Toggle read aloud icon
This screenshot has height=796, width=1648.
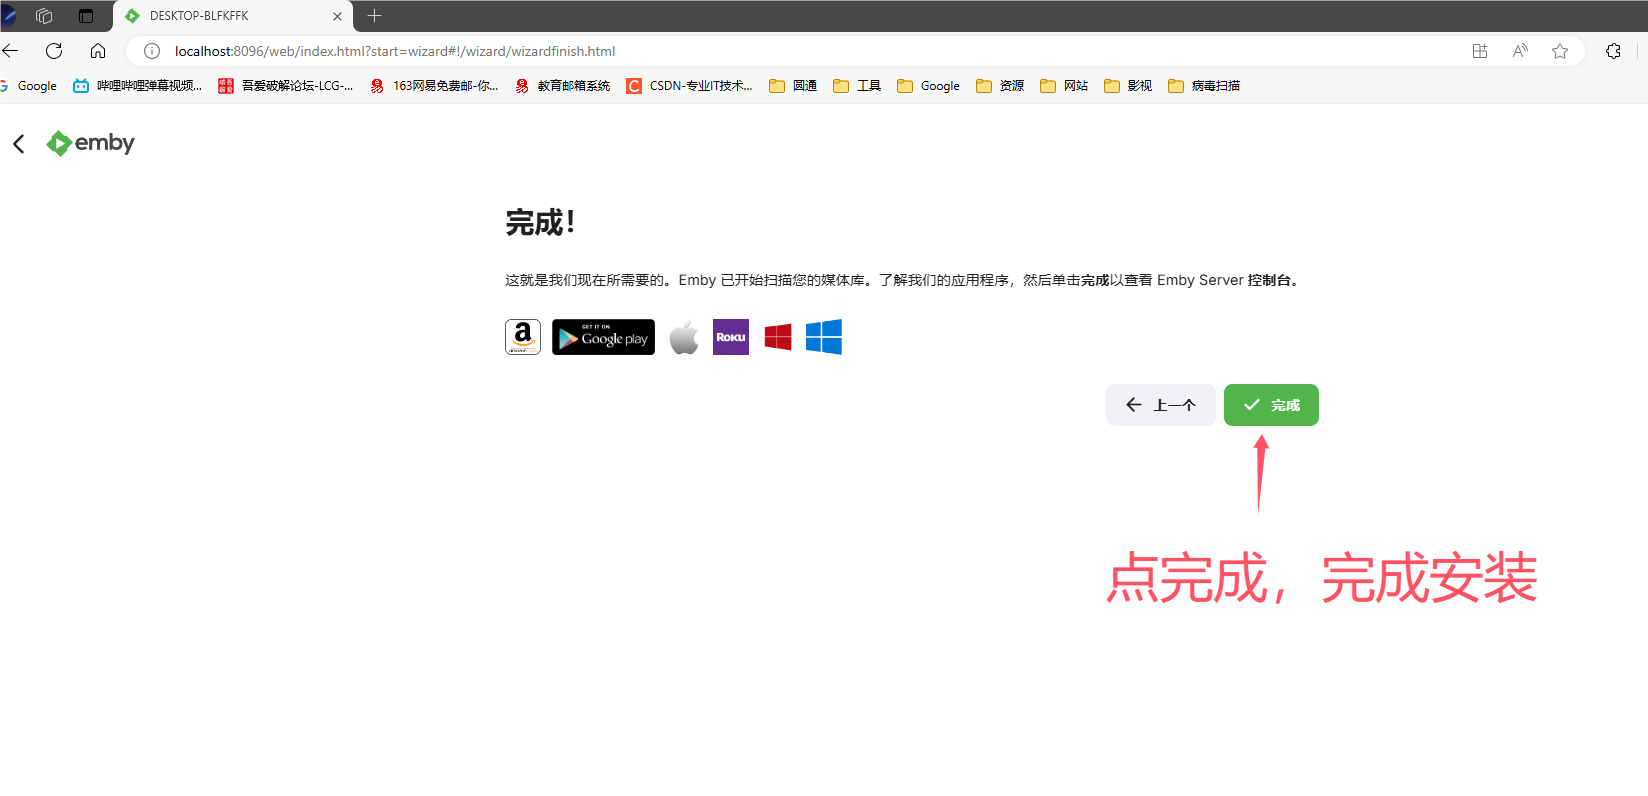pyautogui.click(x=1520, y=51)
